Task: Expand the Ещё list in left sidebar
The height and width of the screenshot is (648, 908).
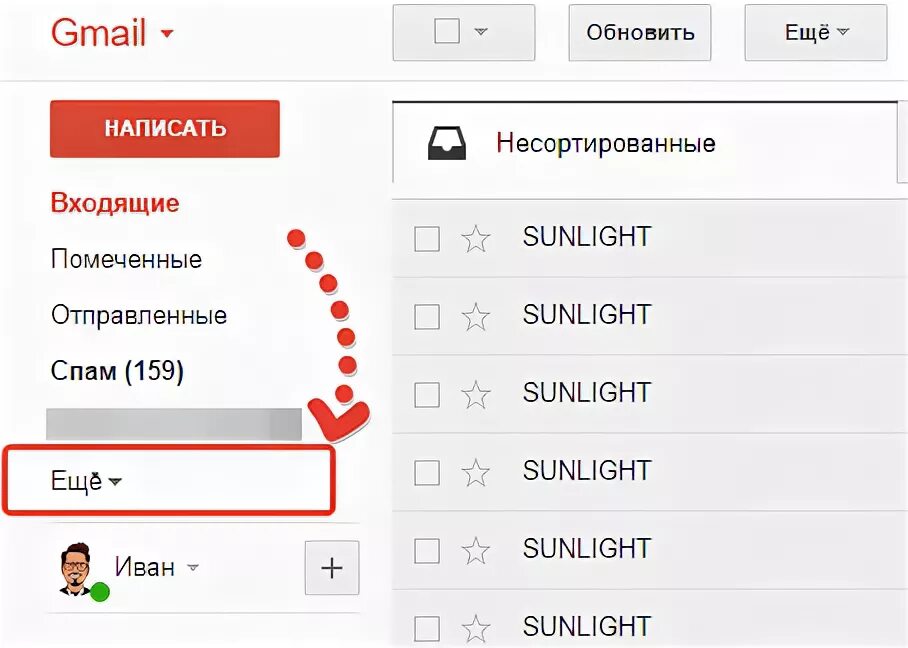Action: [x=87, y=481]
